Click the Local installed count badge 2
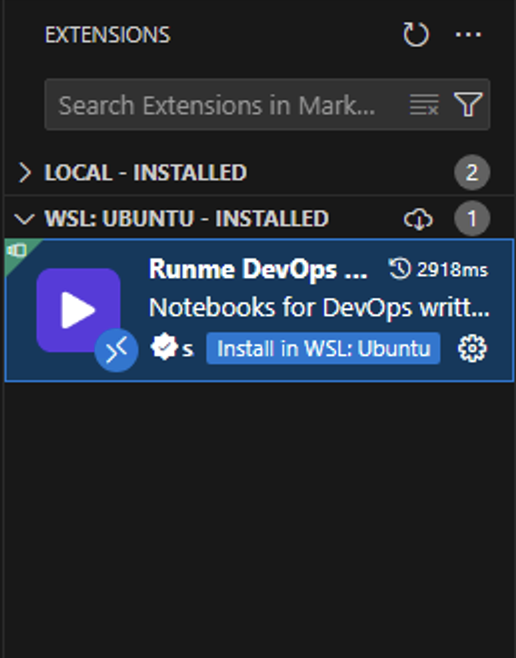The height and width of the screenshot is (658, 516). coord(472,172)
